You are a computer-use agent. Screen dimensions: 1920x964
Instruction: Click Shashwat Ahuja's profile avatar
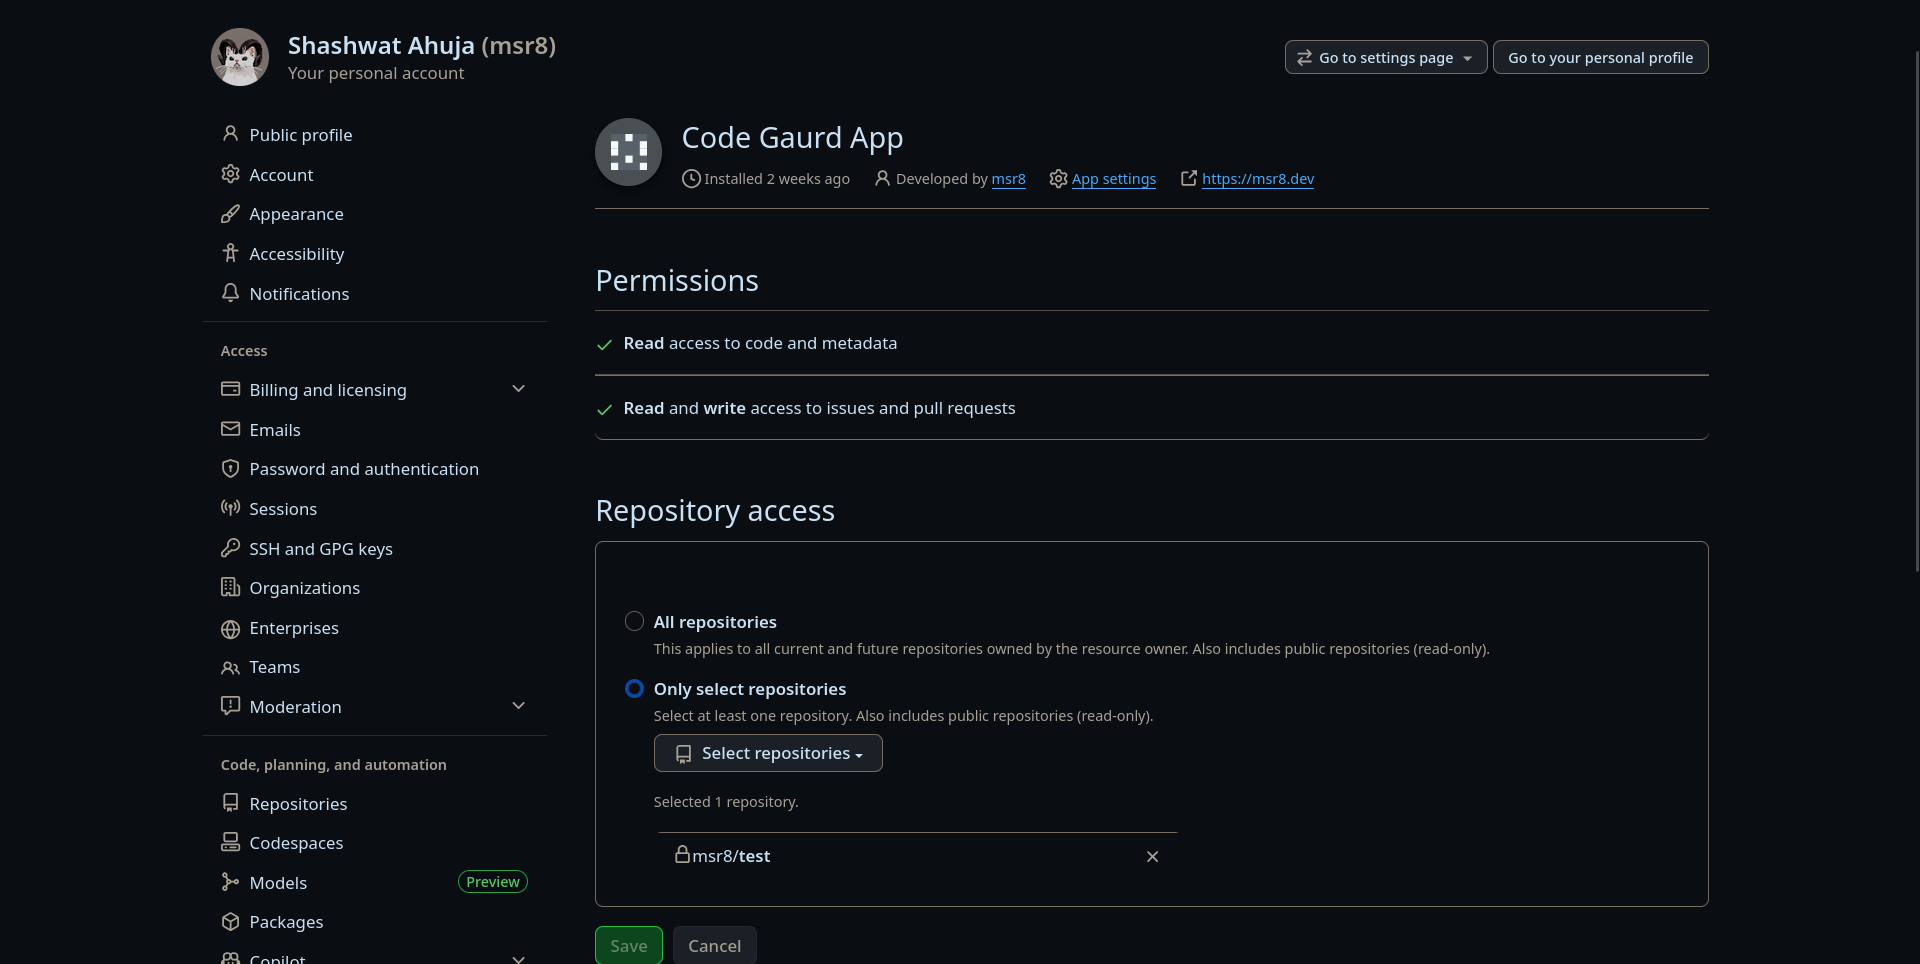(x=240, y=57)
